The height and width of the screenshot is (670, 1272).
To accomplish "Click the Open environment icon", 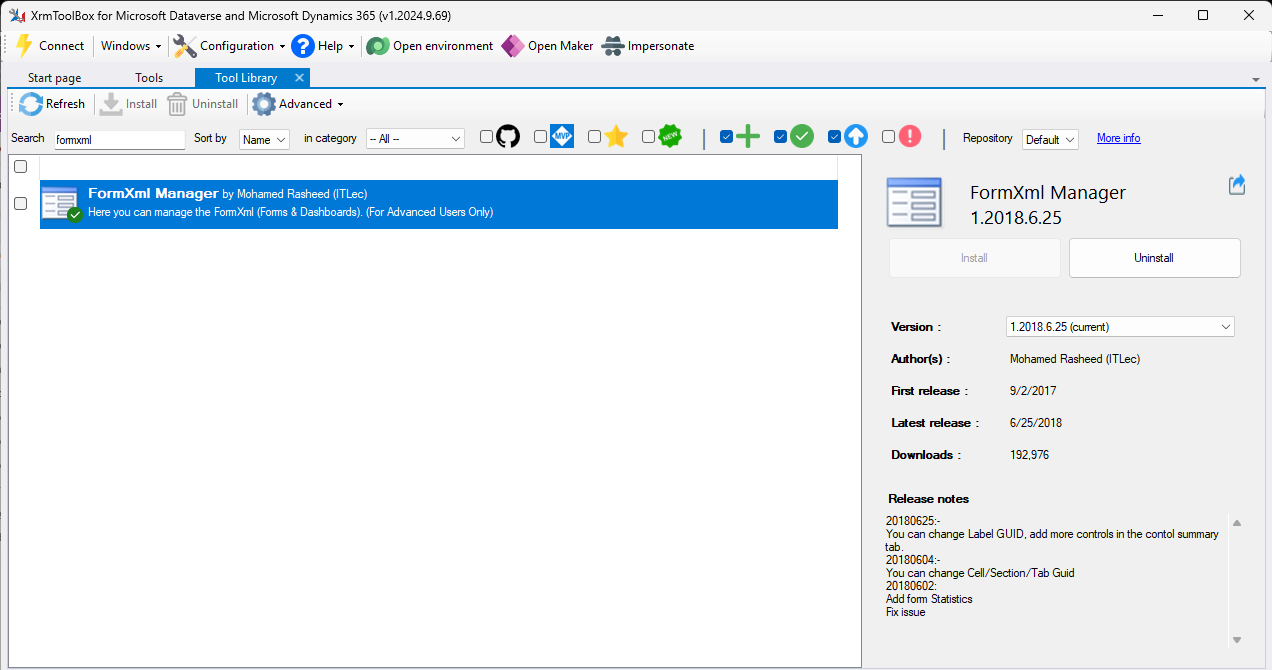I will [377, 46].
